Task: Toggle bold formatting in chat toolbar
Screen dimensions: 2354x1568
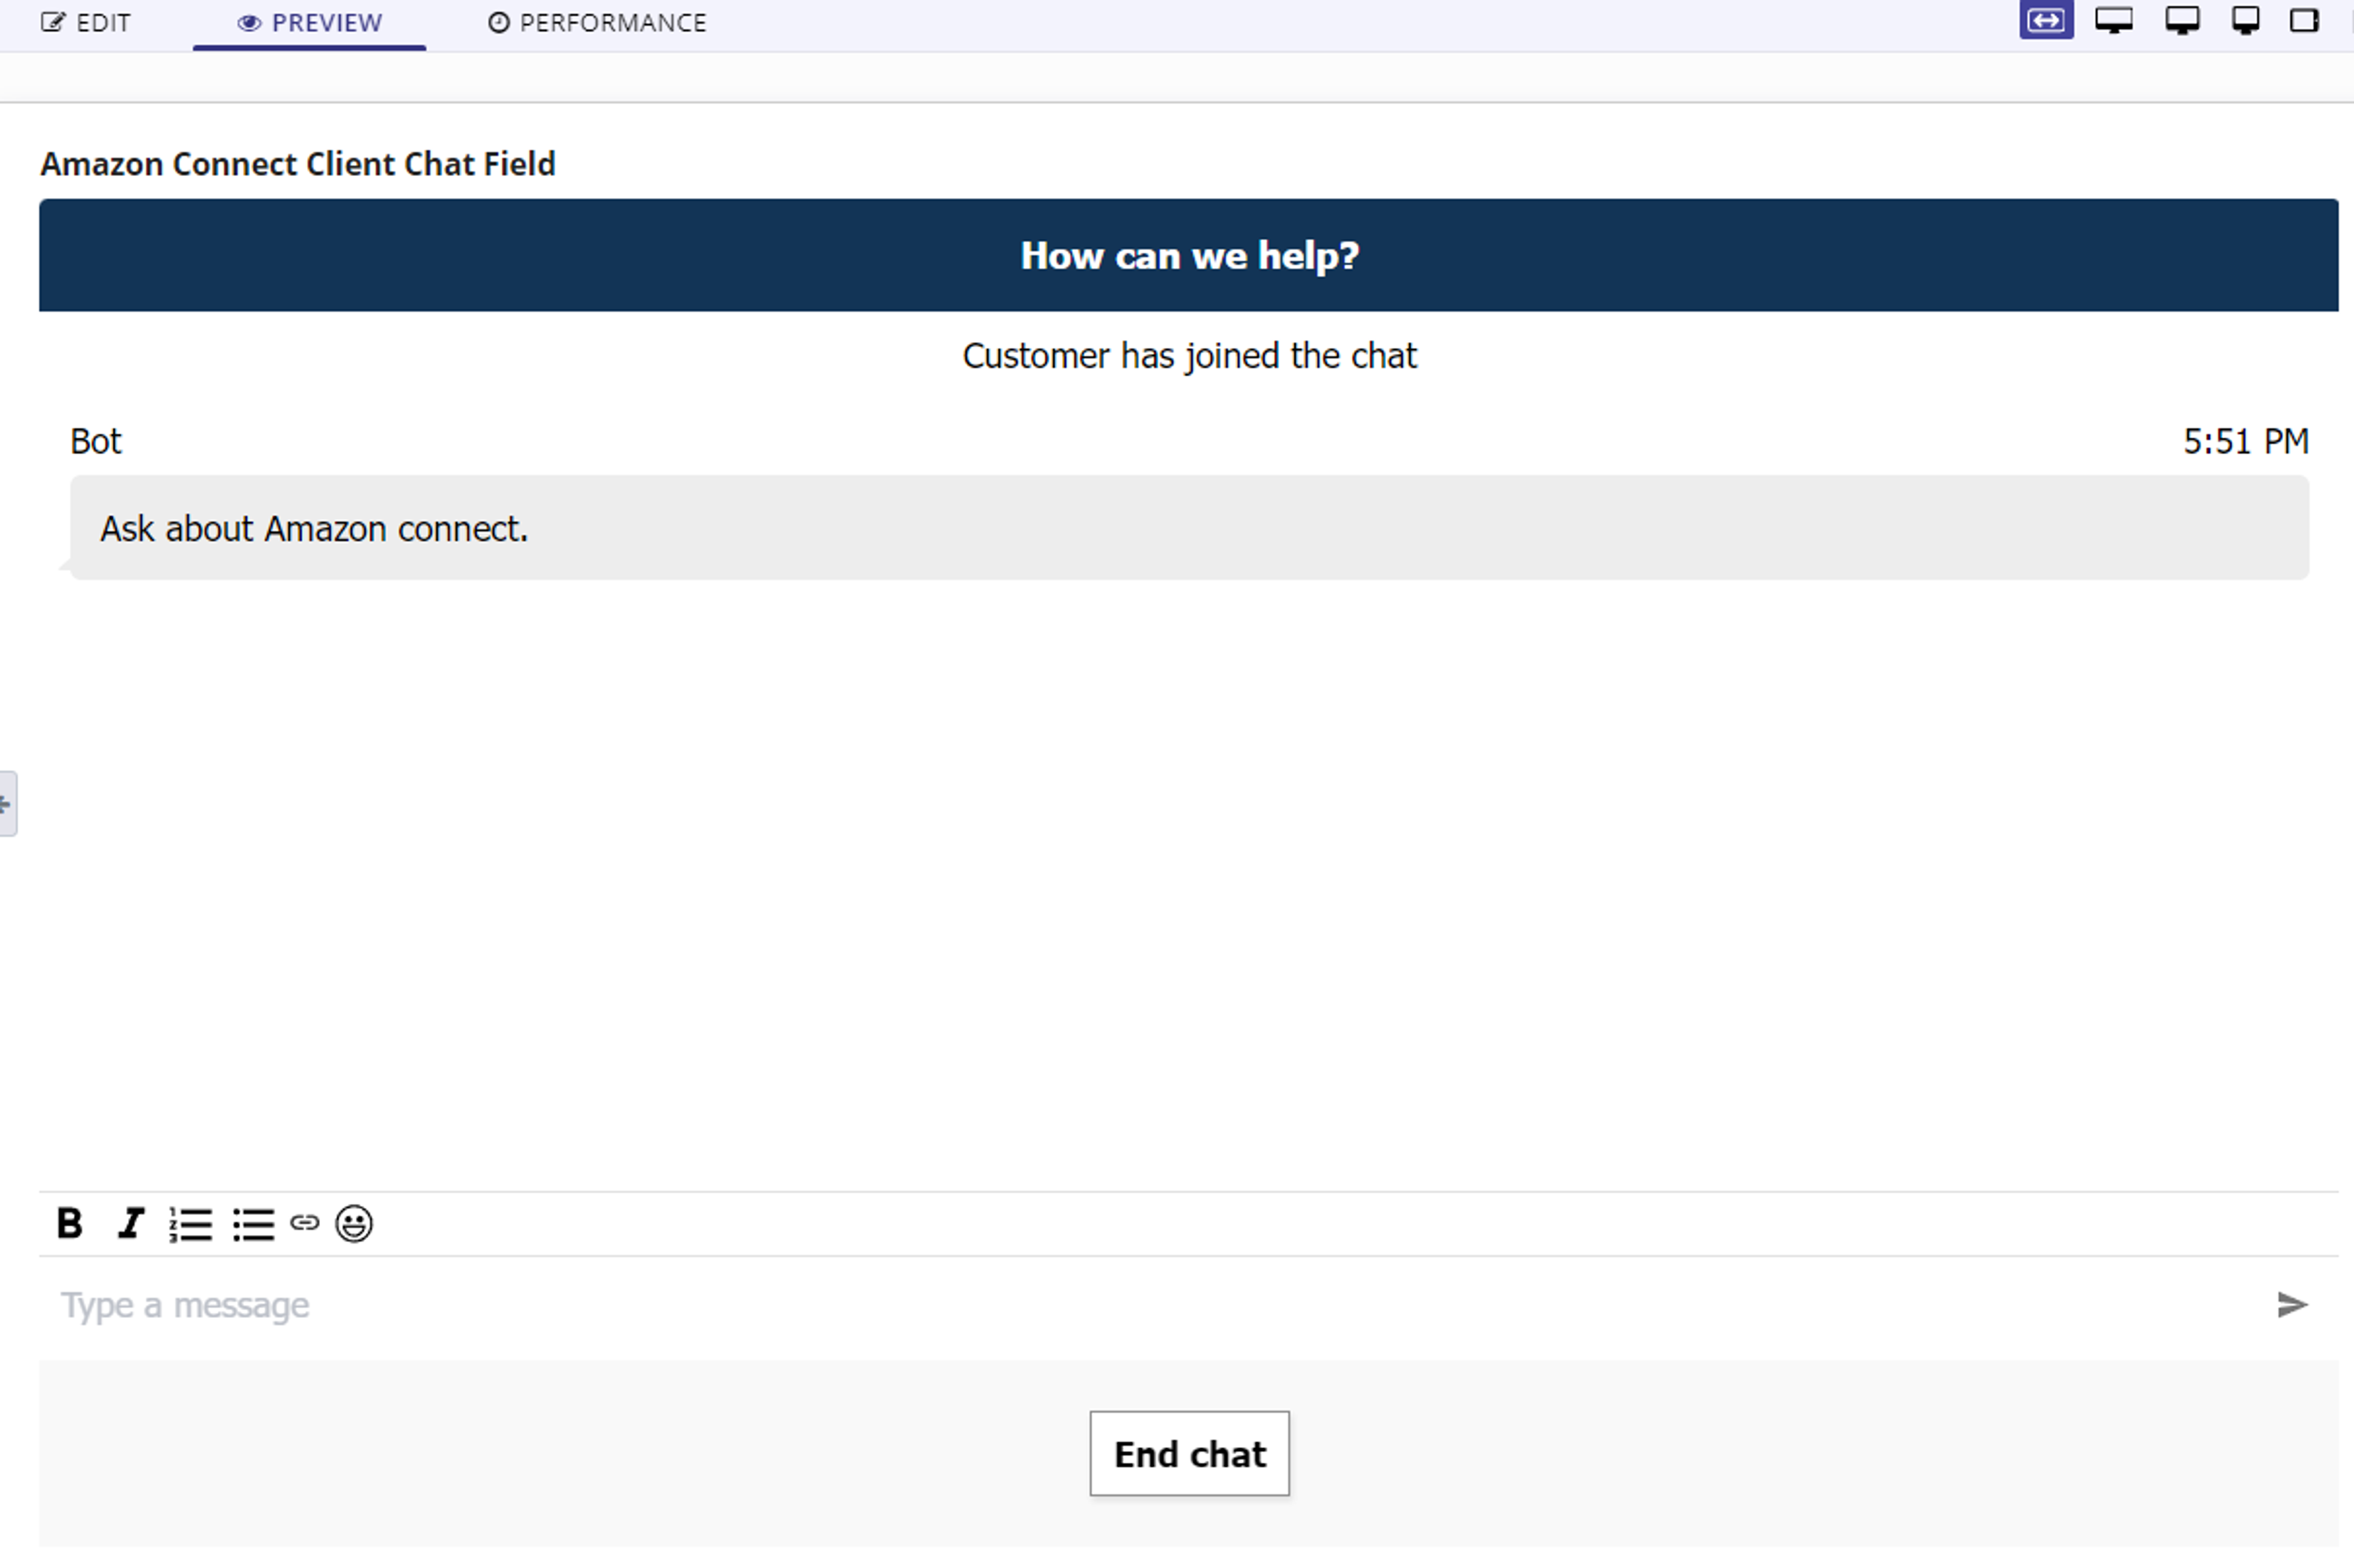Action: click(69, 1223)
